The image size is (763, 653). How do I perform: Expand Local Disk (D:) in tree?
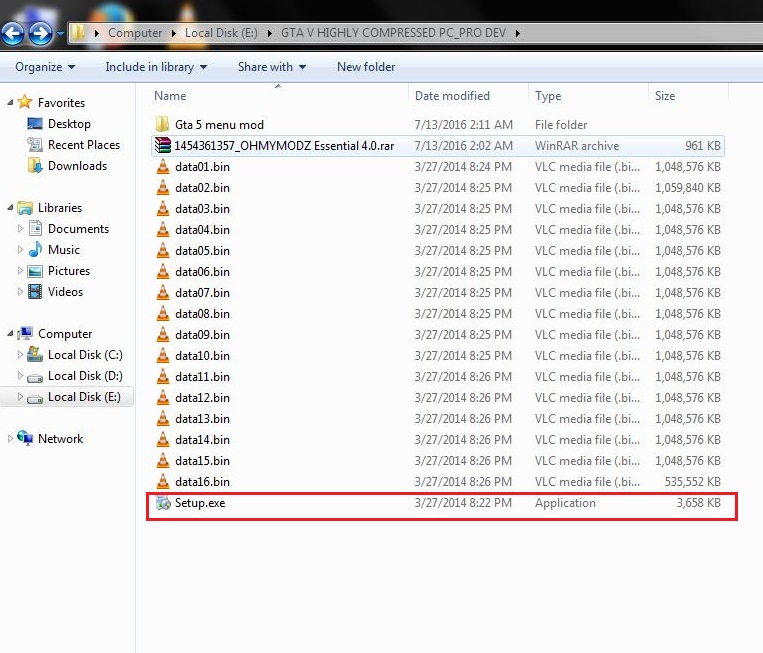[20, 376]
